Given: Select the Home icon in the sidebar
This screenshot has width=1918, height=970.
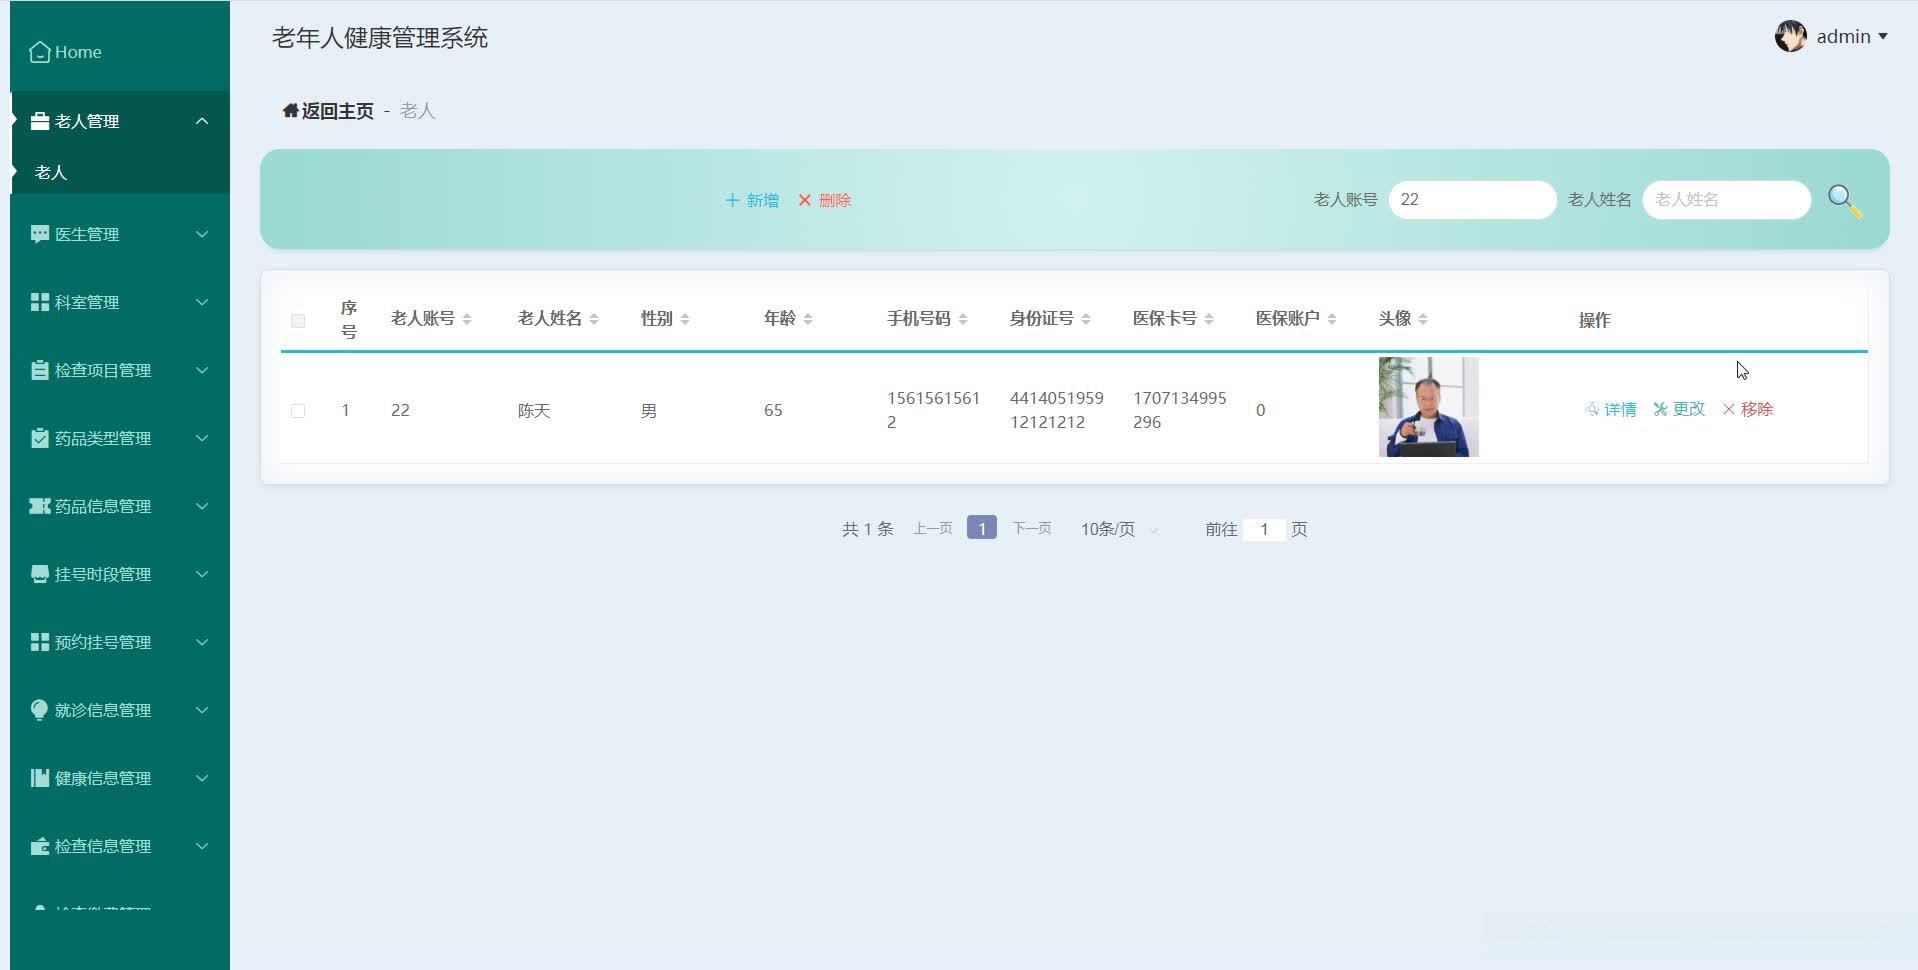Looking at the screenshot, I should pos(39,50).
